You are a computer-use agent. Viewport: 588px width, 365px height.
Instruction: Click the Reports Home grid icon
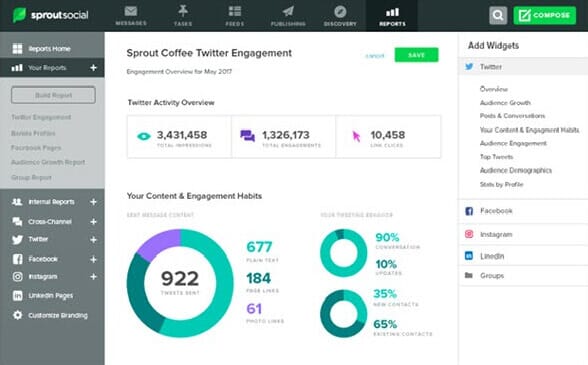coord(17,49)
